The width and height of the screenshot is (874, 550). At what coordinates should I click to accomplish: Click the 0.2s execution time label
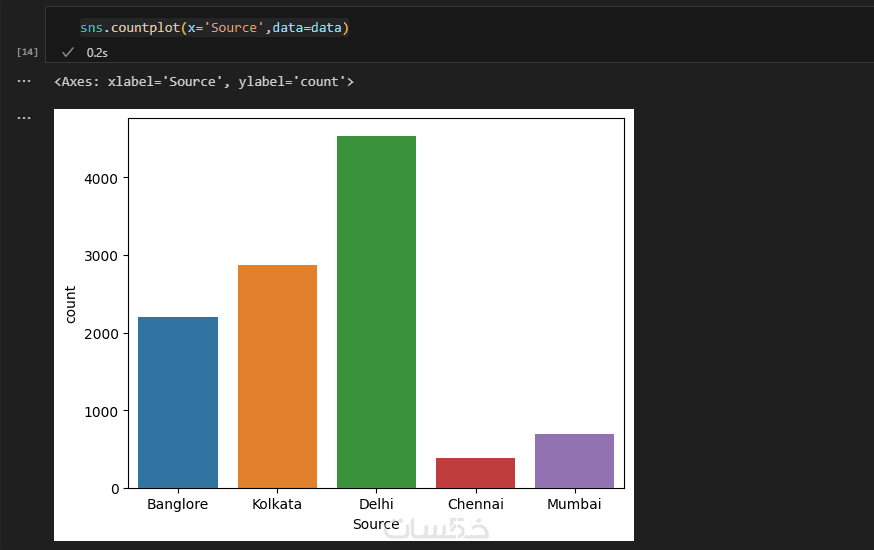(97, 52)
